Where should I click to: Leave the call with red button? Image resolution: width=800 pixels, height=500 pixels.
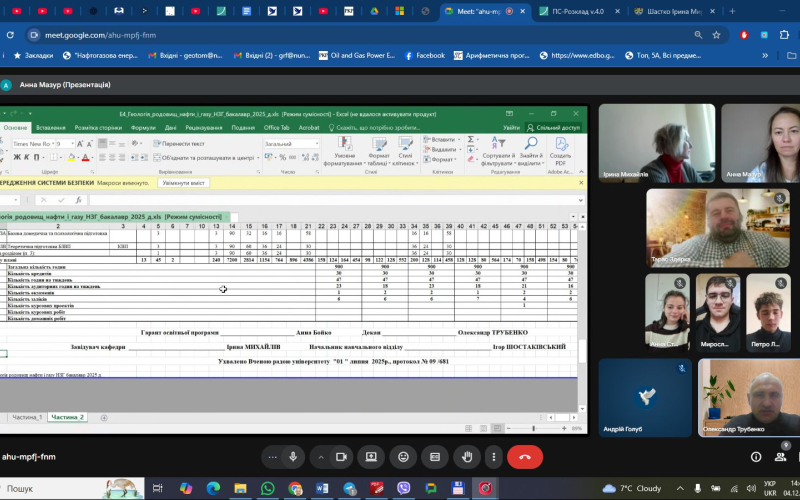point(524,456)
